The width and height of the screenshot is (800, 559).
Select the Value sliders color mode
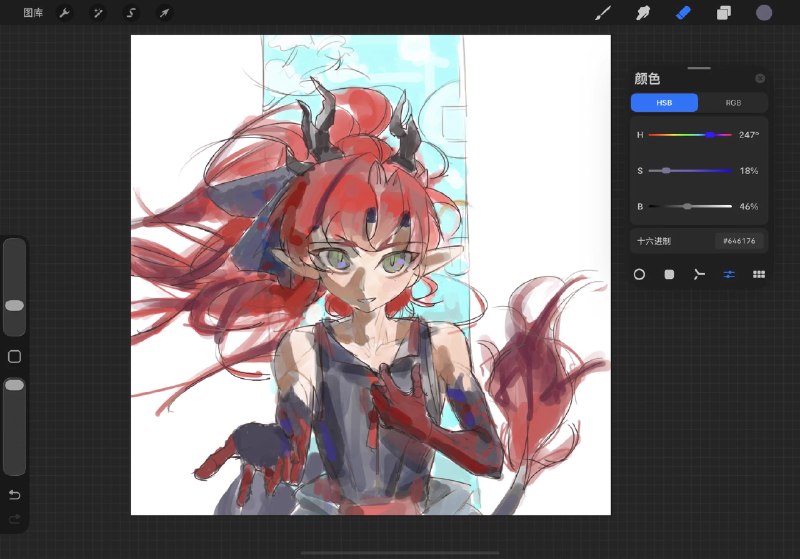[729, 274]
